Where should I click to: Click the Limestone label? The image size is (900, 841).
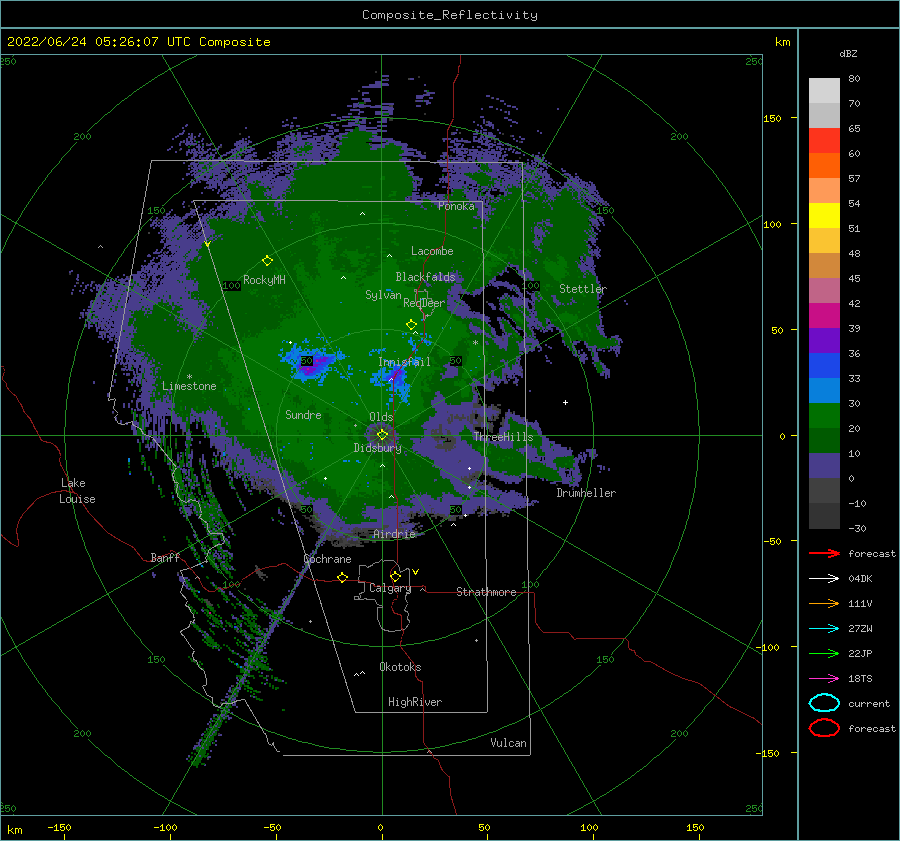click(x=189, y=386)
